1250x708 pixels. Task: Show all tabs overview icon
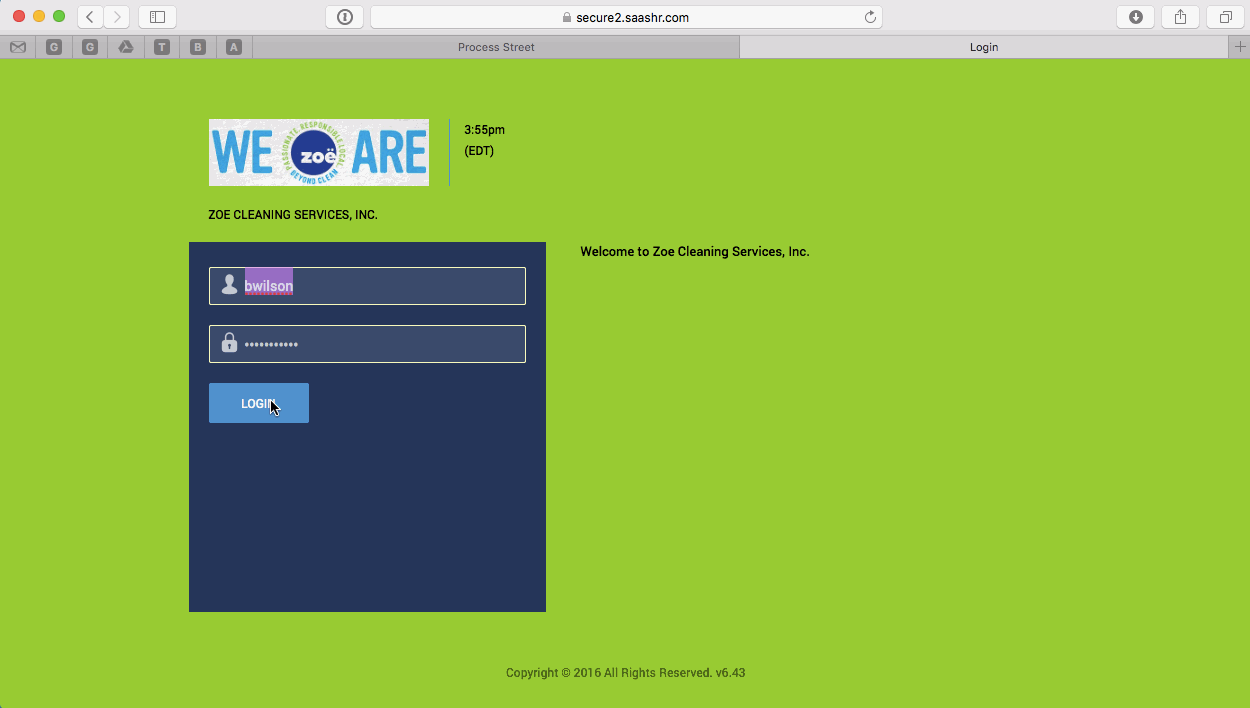1225,17
